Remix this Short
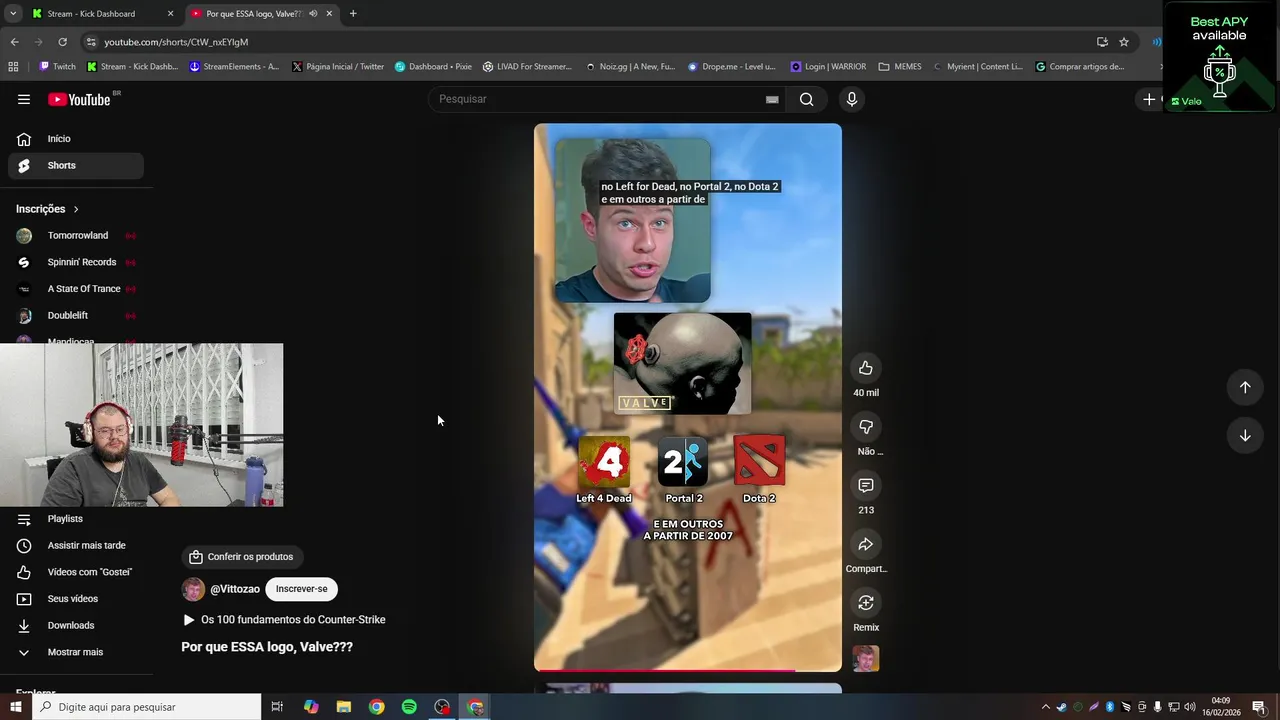1280x720 pixels. coord(866,603)
